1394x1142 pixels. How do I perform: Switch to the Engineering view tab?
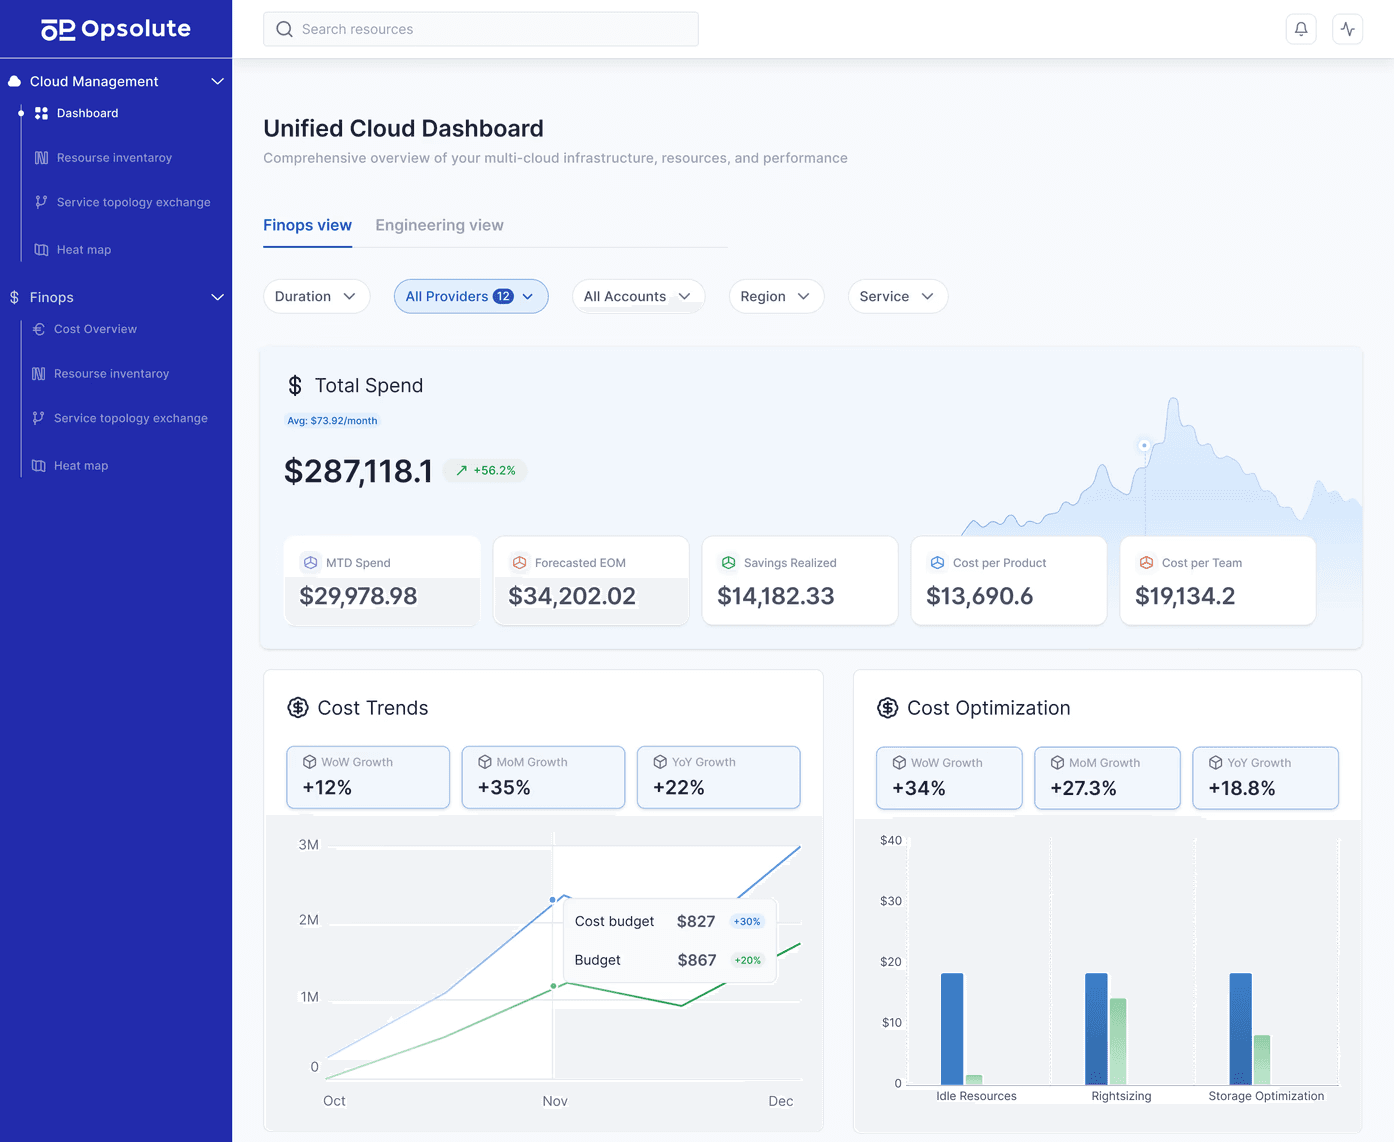click(x=439, y=225)
